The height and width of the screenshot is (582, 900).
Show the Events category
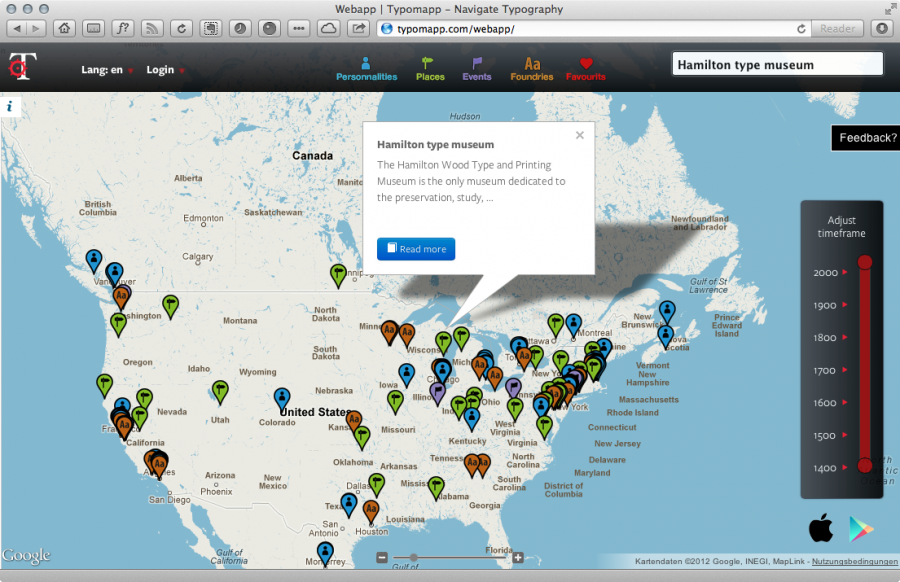coord(477,69)
